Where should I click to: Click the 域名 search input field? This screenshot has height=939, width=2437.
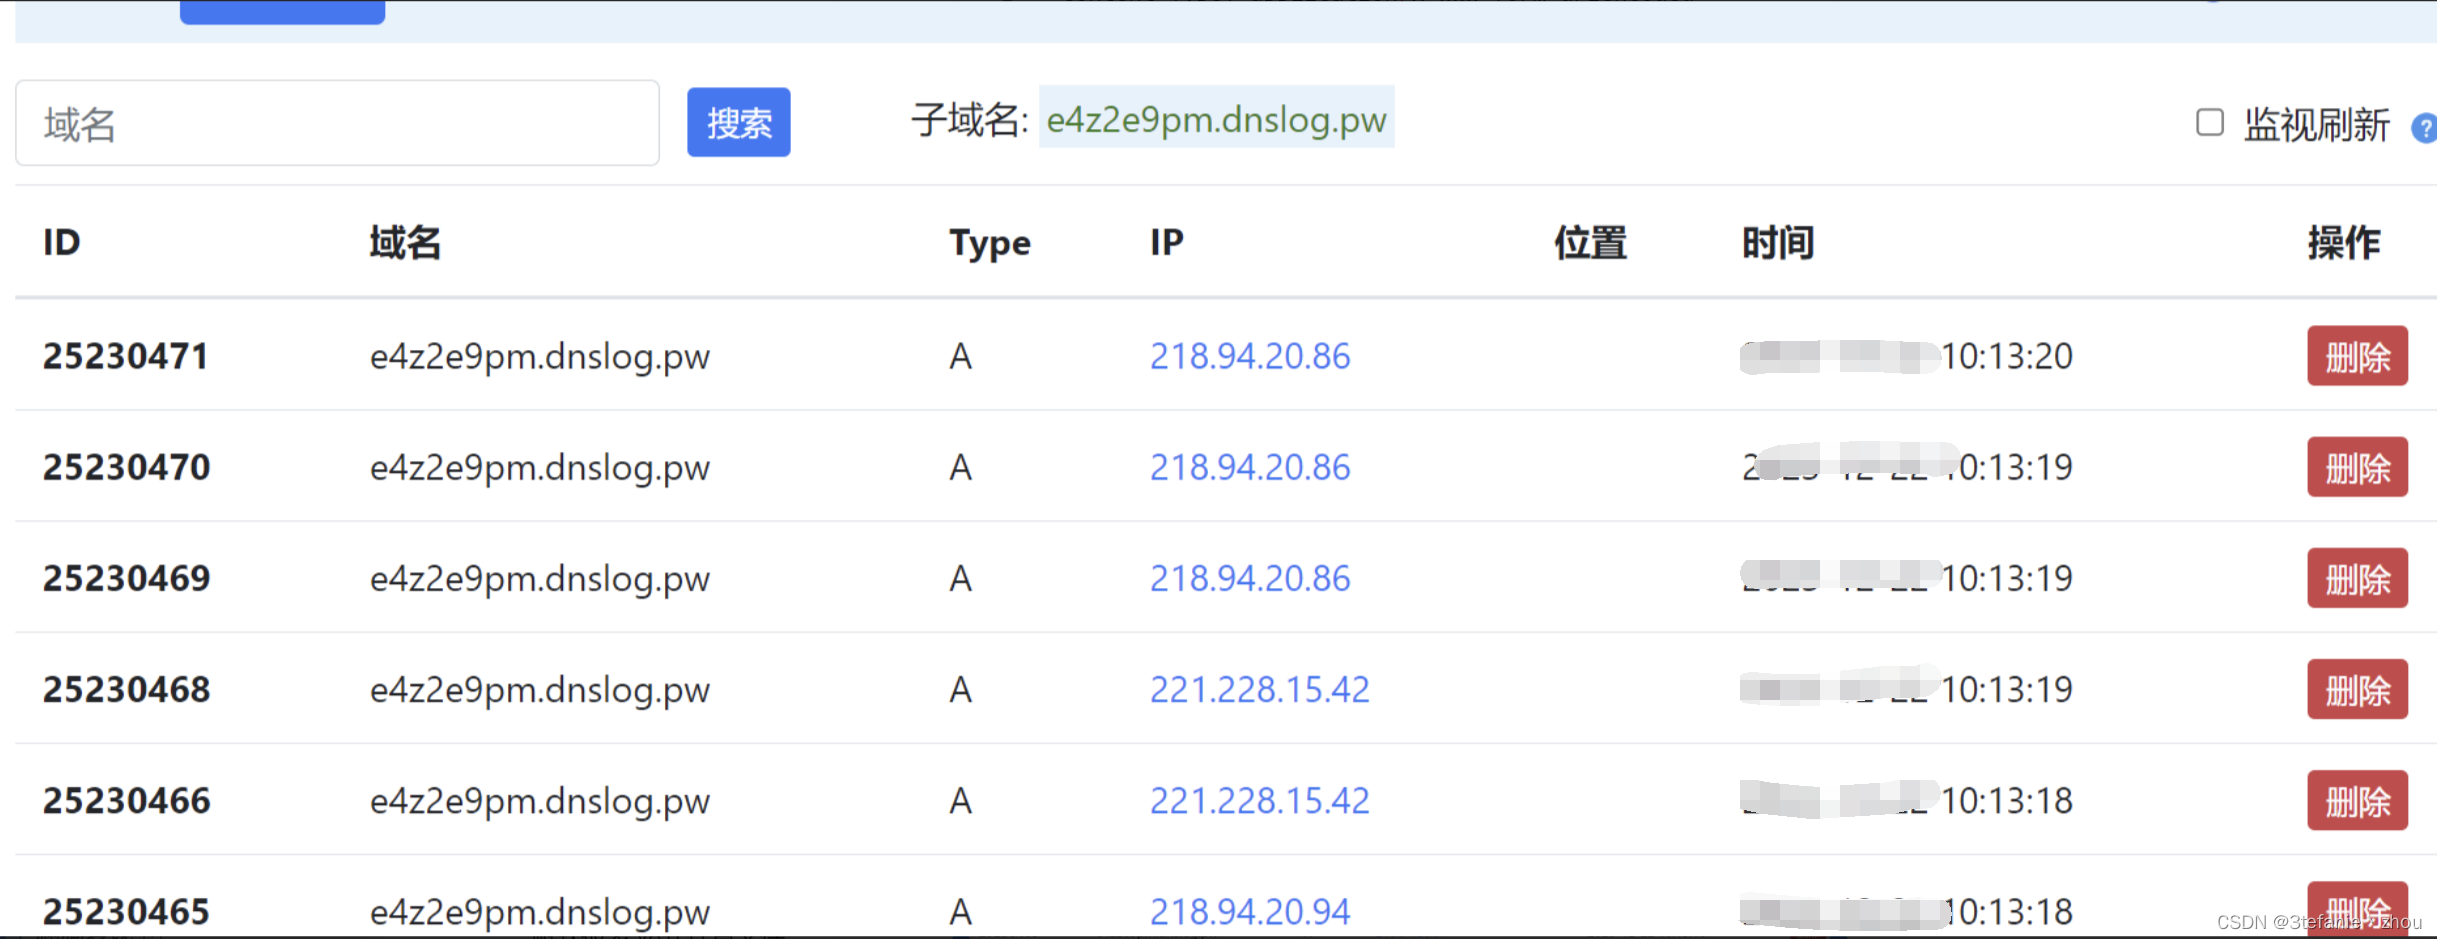tap(337, 122)
